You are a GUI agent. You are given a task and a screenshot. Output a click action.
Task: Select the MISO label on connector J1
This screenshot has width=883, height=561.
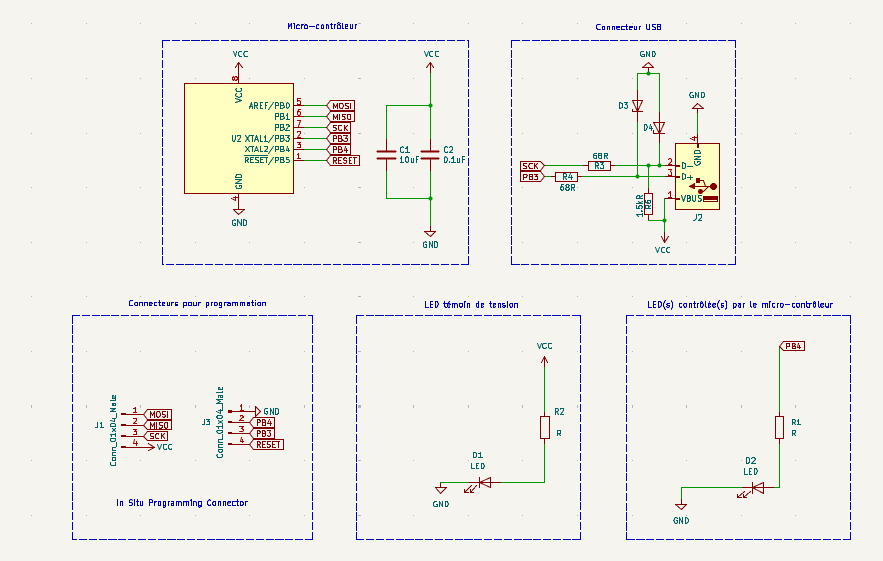pyautogui.click(x=158, y=425)
